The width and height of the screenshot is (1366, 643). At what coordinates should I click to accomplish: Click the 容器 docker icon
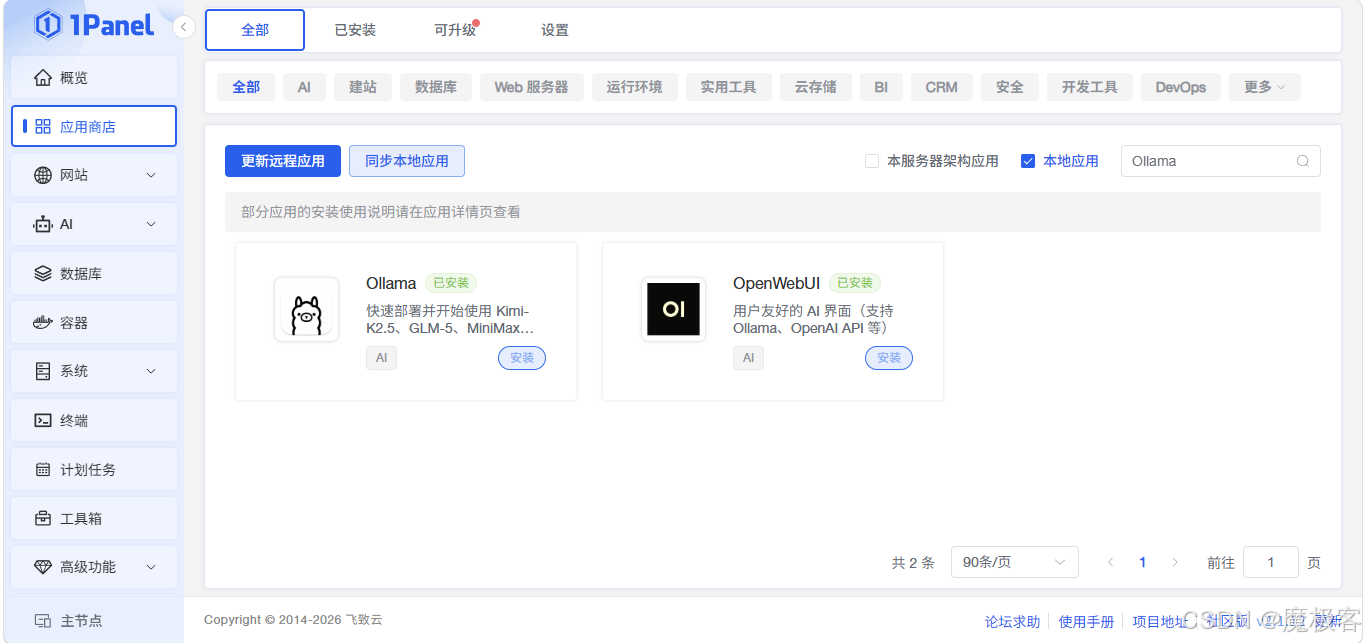pos(42,322)
